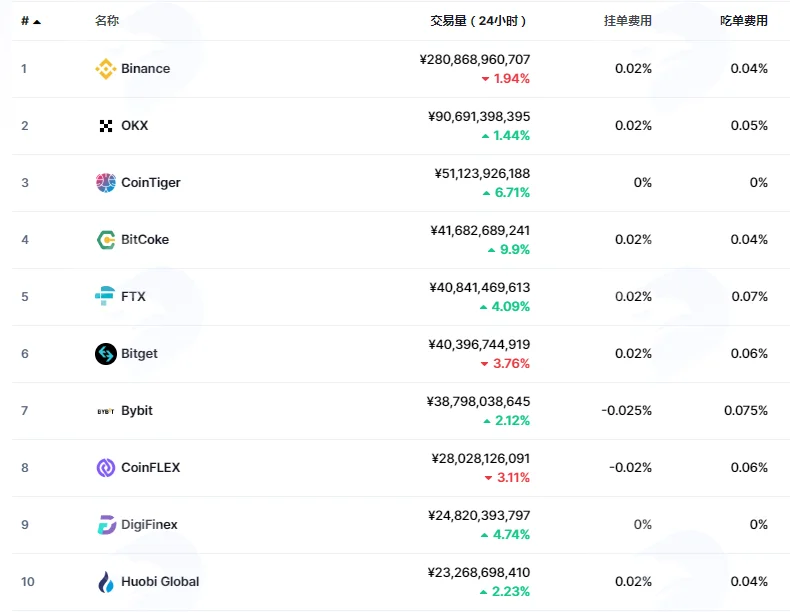
Task: Sort by the 名称 column header
Action: tap(107, 21)
